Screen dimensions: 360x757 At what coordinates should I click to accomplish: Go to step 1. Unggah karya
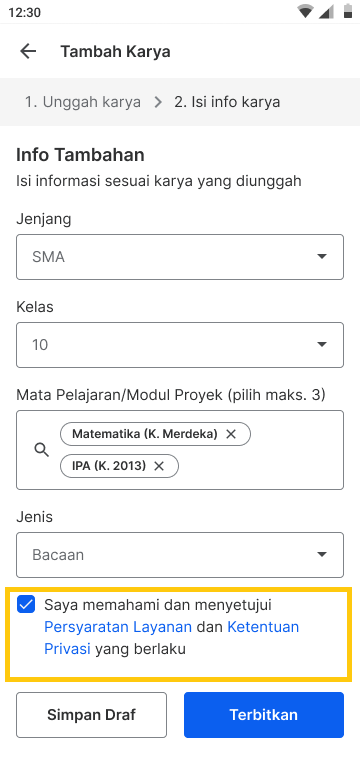83,102
